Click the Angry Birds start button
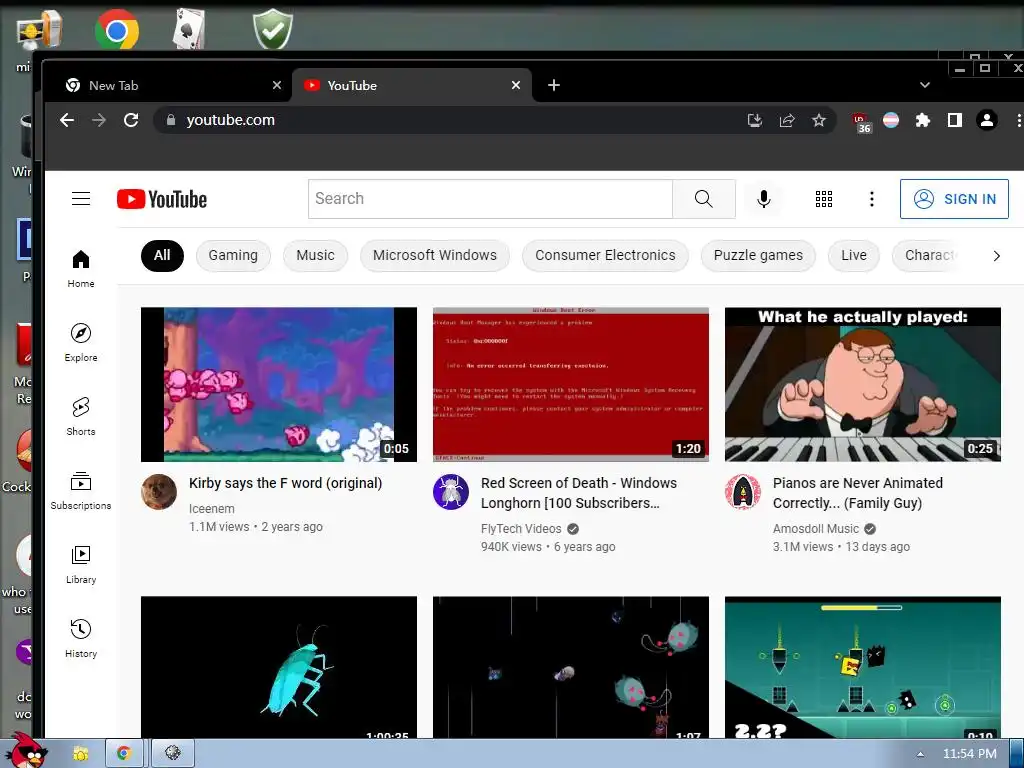Viewport: 1024px width, 768px height. (x=26, y=752)
